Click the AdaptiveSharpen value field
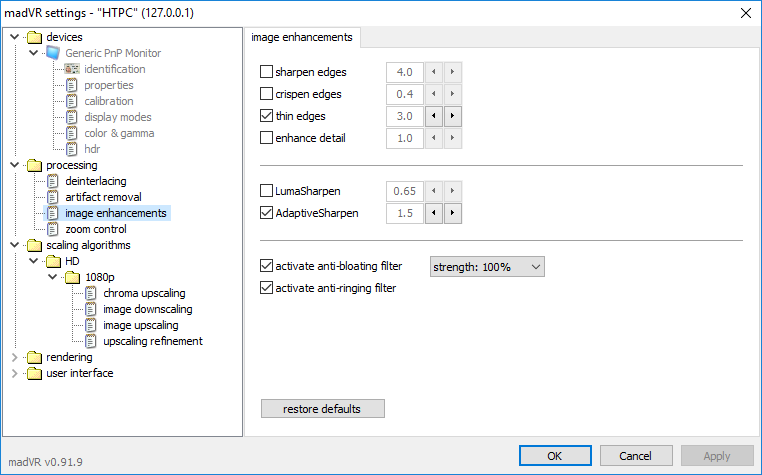 click(x=405, y=213)
